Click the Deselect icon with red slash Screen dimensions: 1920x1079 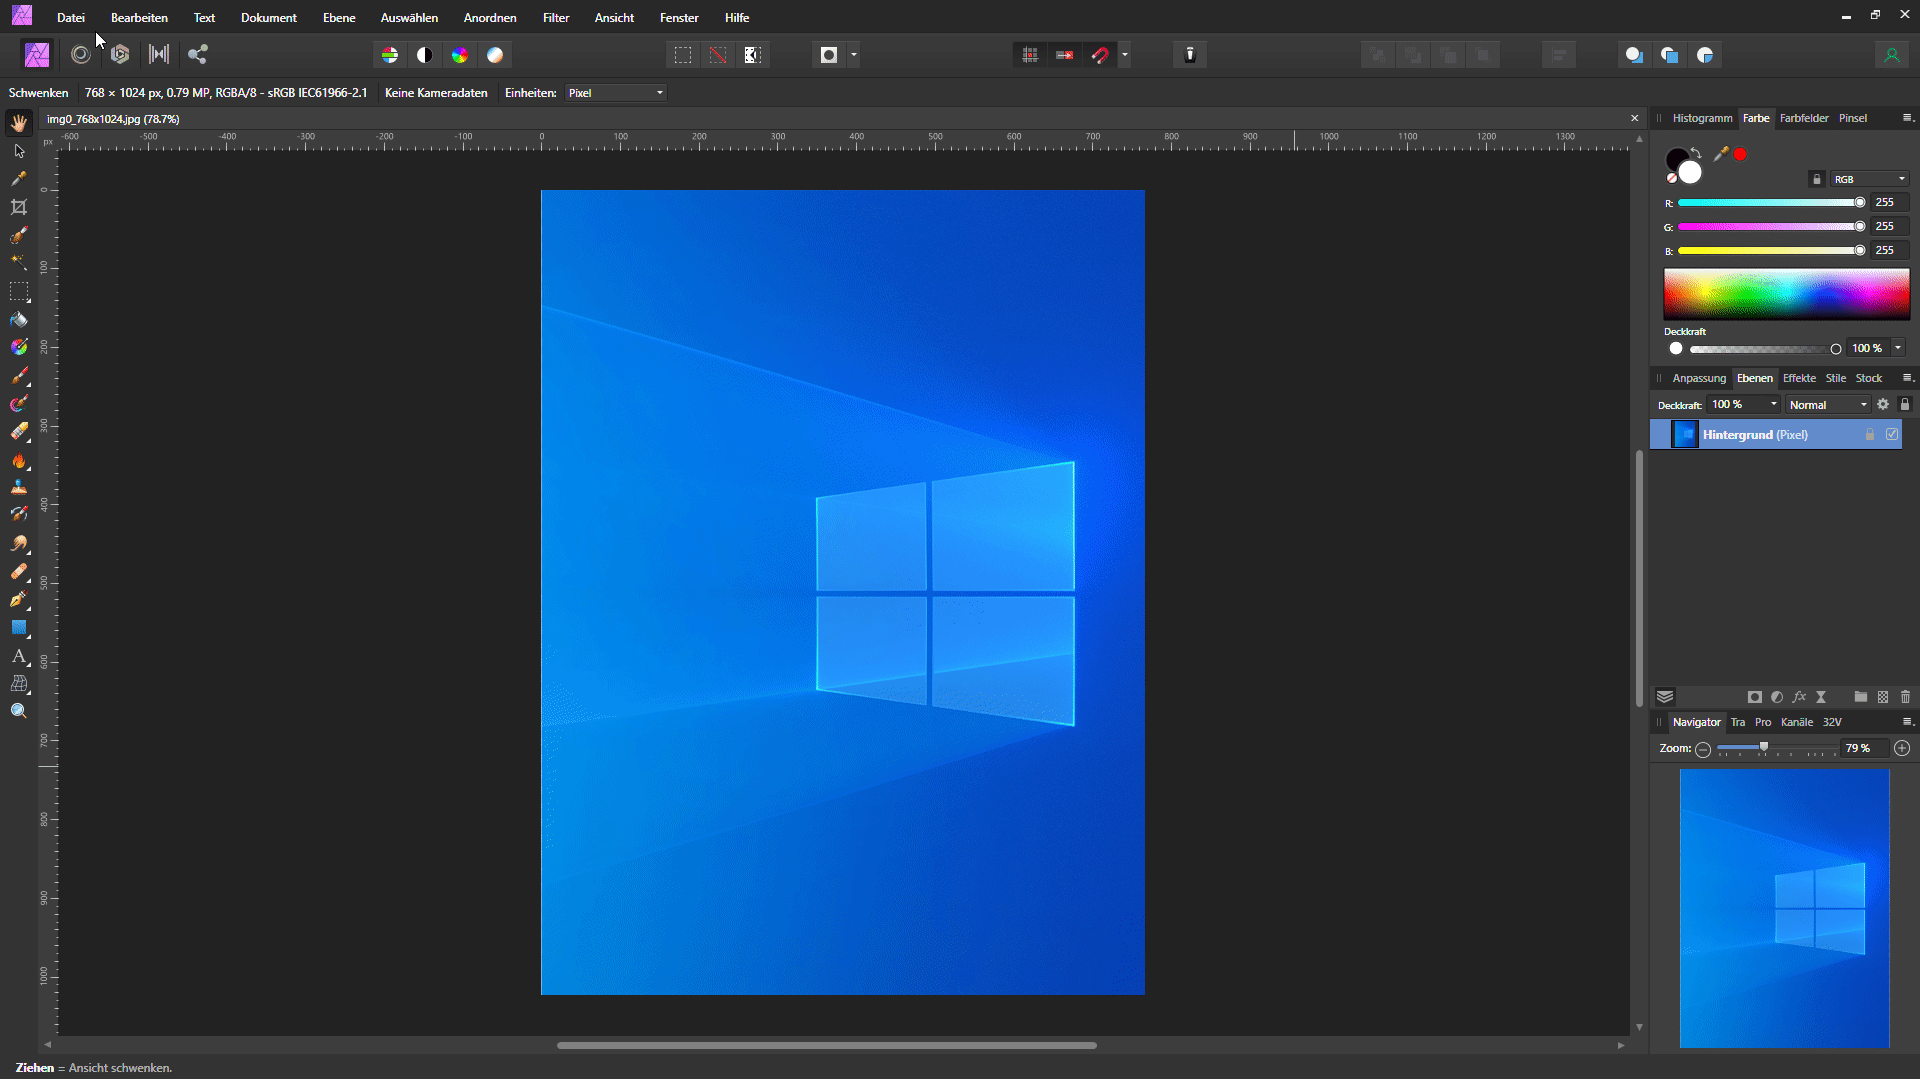[x=718, y=55]
